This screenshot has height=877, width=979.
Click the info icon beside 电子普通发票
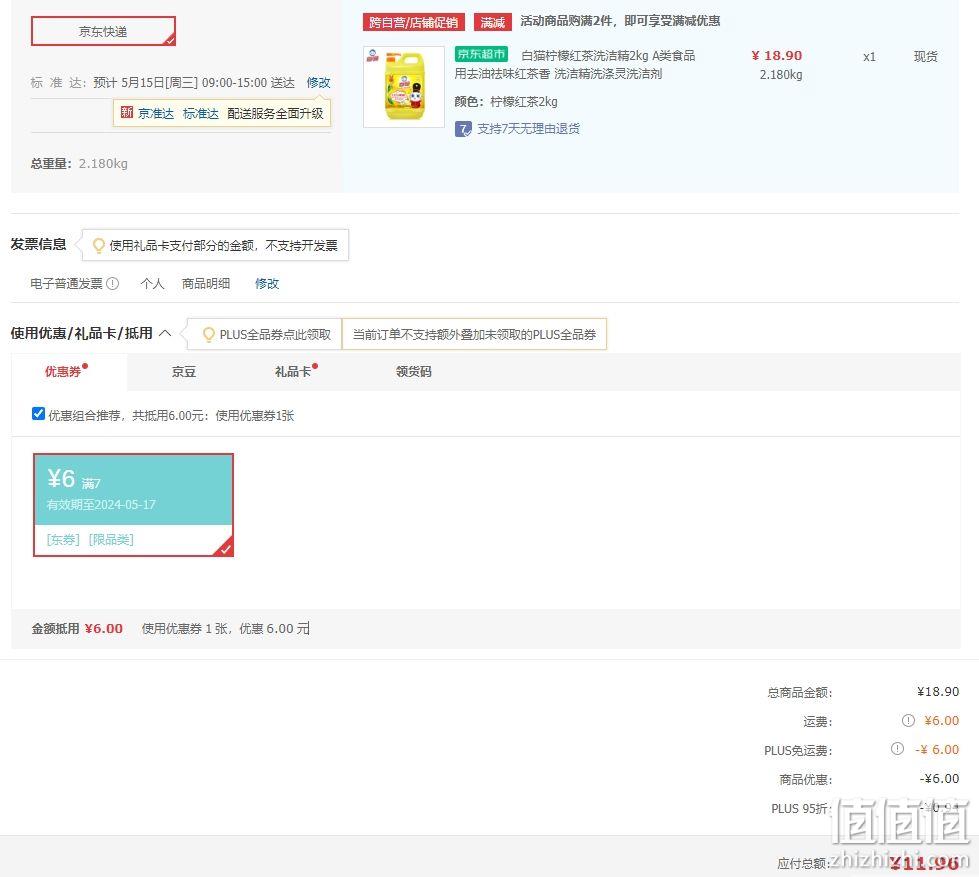[112, 283]
